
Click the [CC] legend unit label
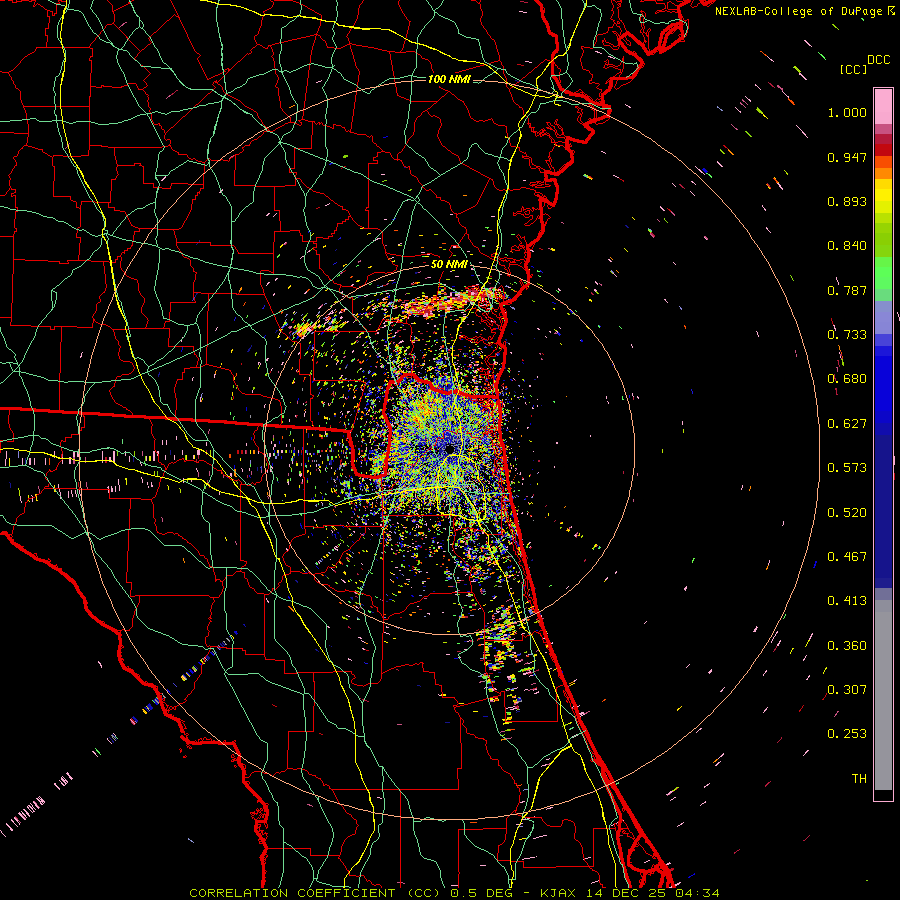[x=853, y=69]
